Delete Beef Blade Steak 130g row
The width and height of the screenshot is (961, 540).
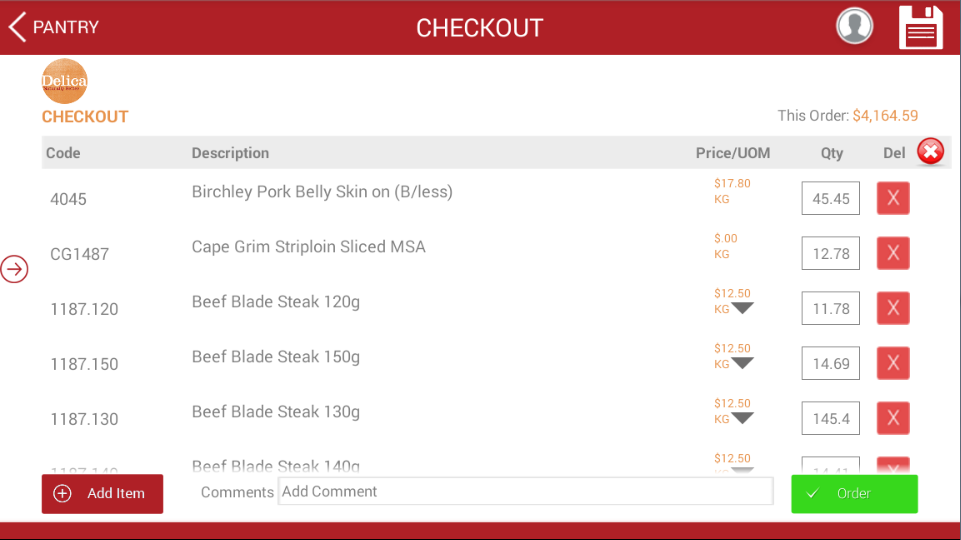[x=893, y=418]
